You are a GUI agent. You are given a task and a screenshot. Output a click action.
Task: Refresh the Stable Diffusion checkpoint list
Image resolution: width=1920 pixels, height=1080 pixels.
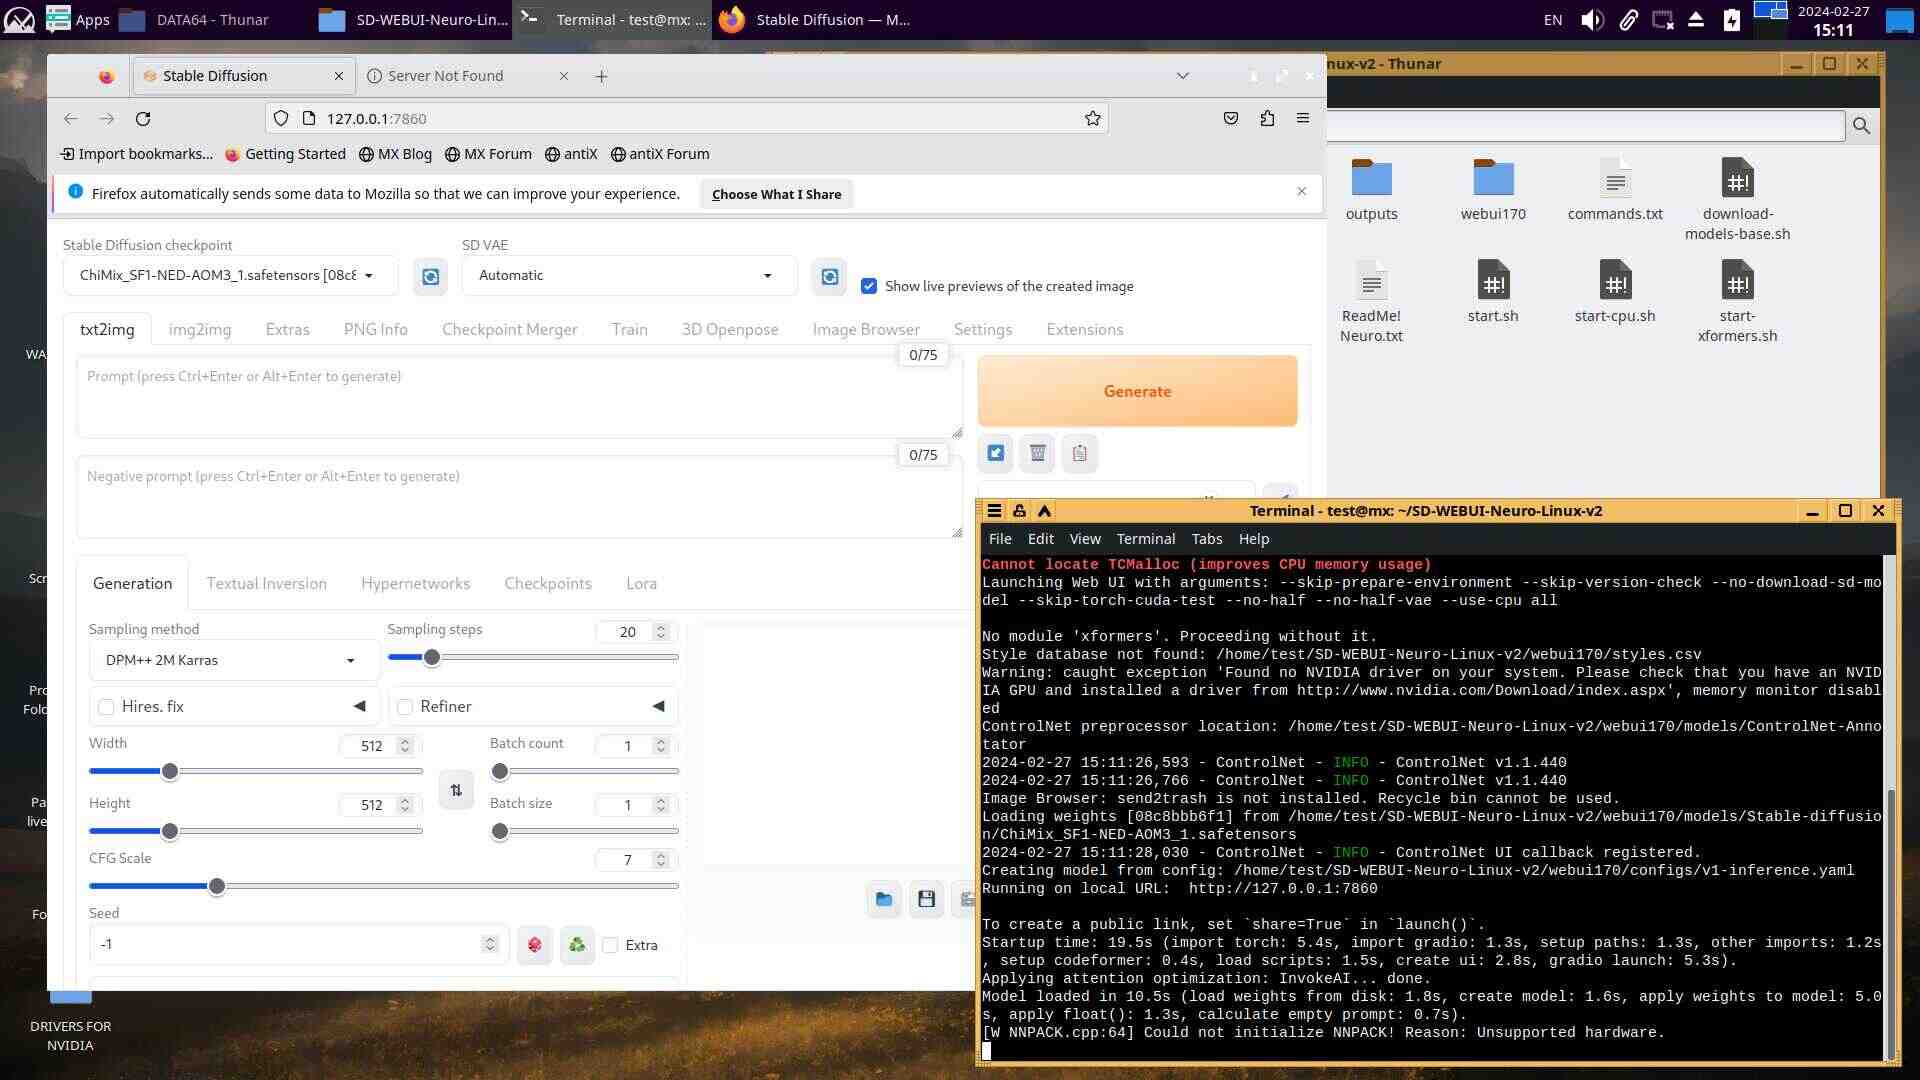click(x=430, y=276)
